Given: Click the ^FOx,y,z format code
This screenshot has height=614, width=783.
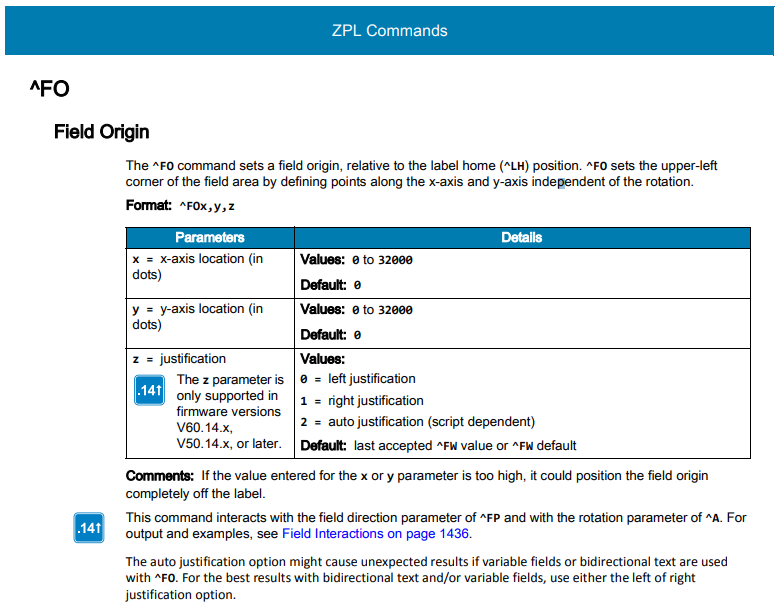Looking at the screenshot, I should tap(207, 206).
